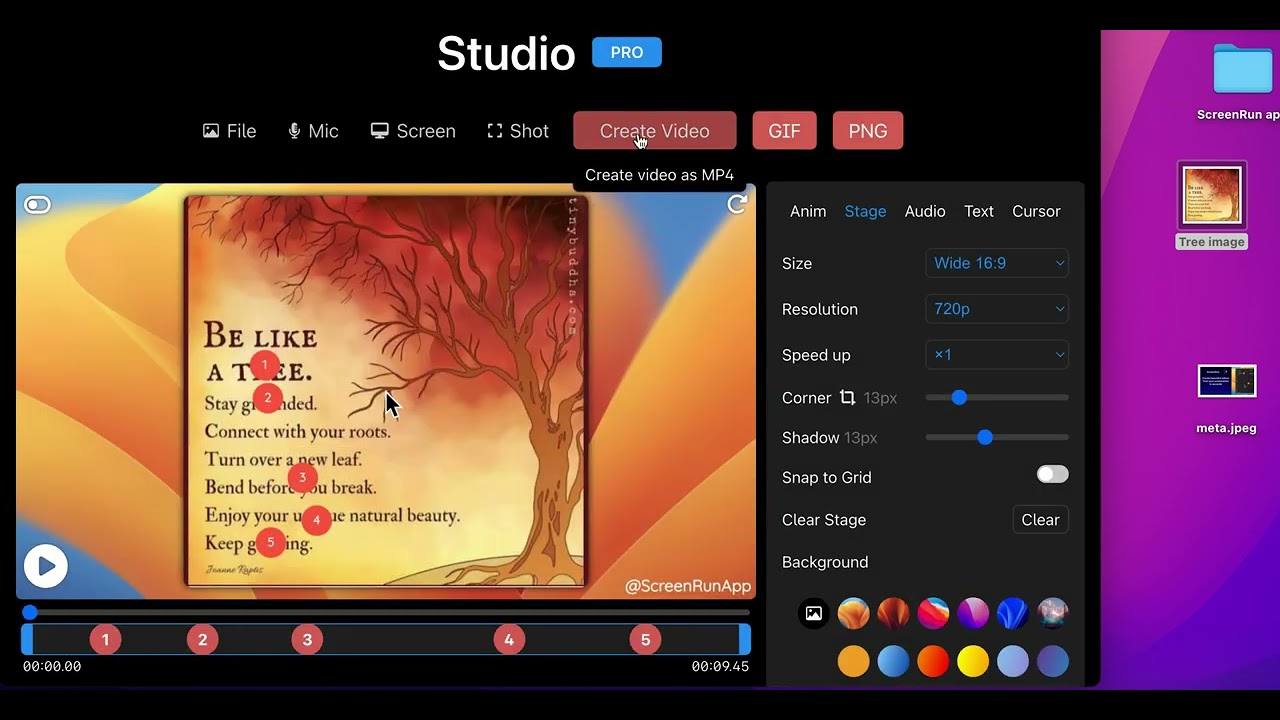1280x720 pixels.
Task: Select timeline marker 3
Action: pos(307,640)
